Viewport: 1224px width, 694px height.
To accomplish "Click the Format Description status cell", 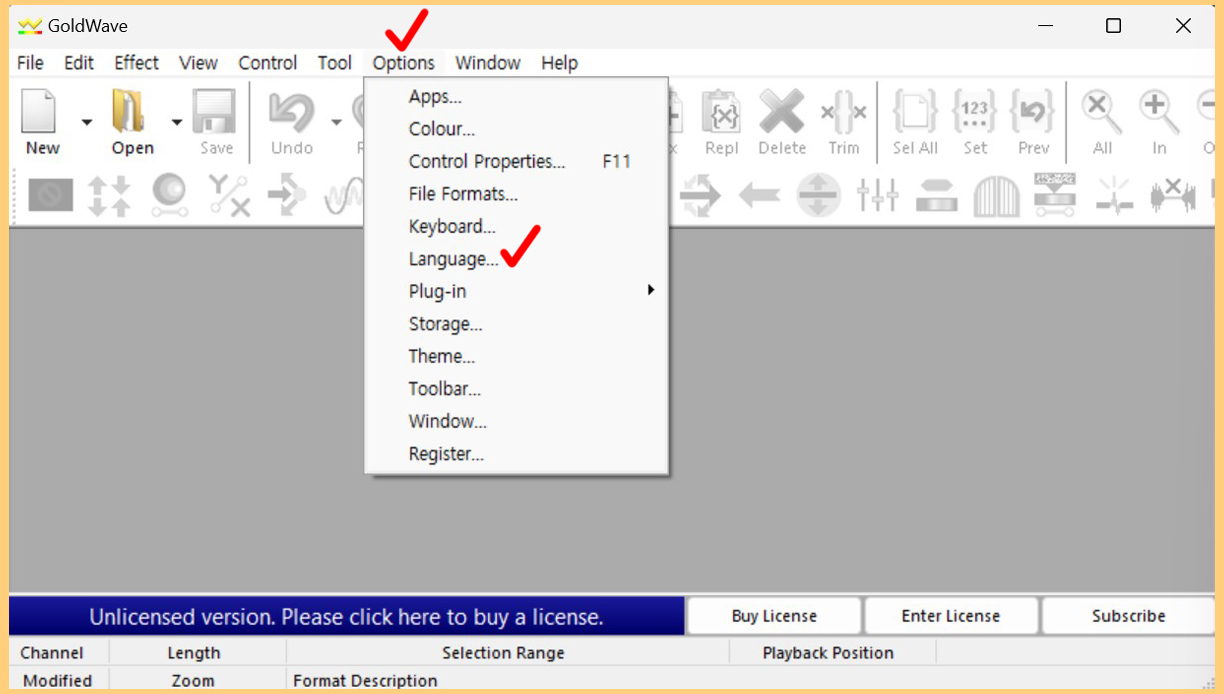I will [750, 681].
